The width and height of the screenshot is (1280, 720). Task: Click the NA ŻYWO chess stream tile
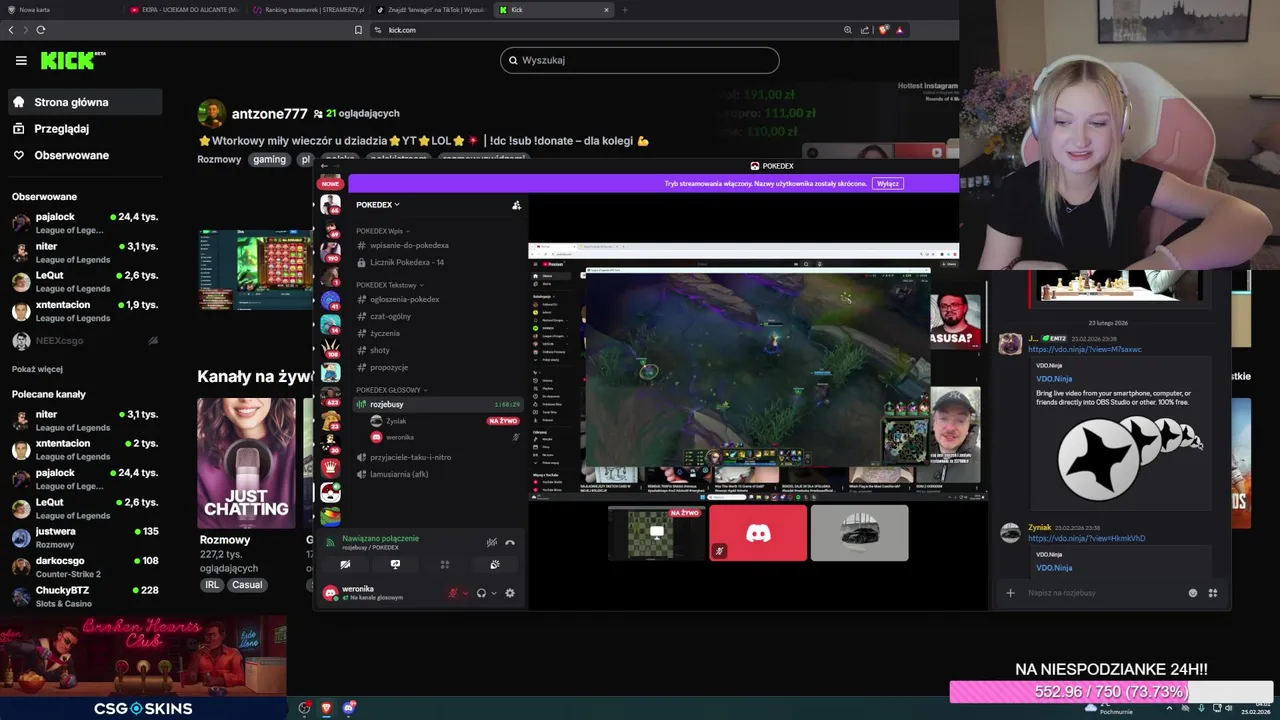click(x=657, y=533)
